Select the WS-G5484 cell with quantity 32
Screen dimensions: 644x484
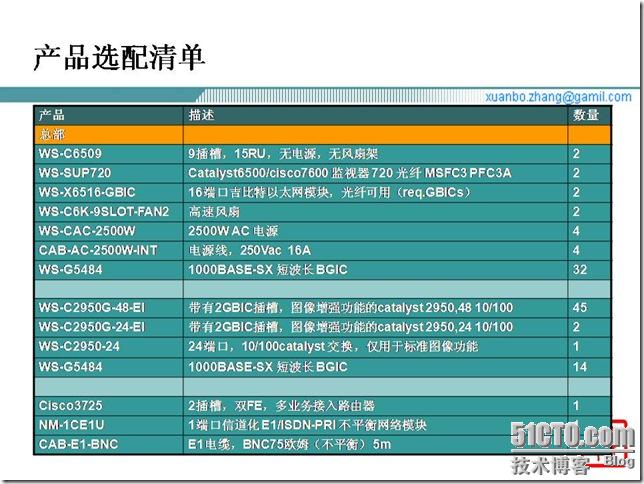108,270
